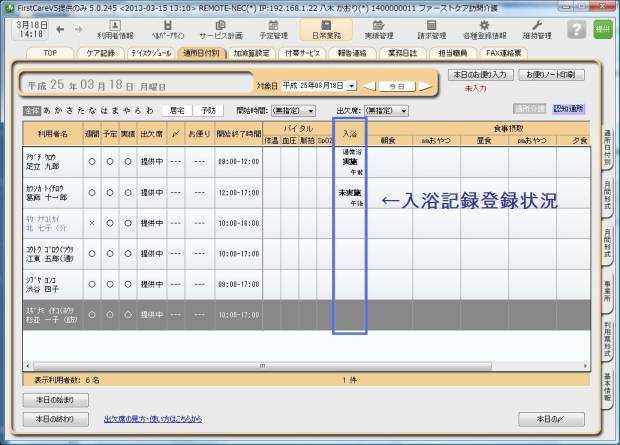The height and width of the screenshot is (445, 620).
Task: Open the 対象日 date dropdown
Action: coord(318,86)
